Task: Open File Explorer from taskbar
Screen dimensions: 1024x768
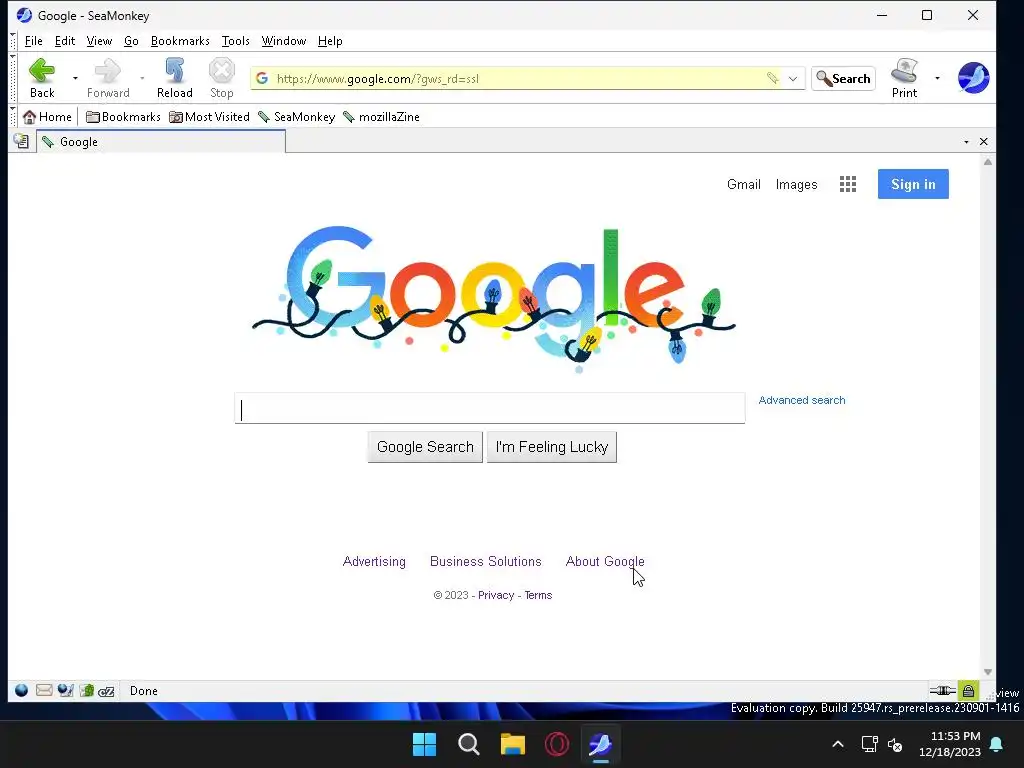Action: point(513,744)
